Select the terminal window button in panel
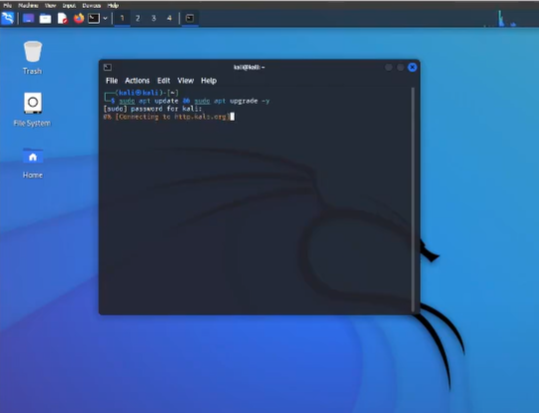 click(x=190, y=18)
